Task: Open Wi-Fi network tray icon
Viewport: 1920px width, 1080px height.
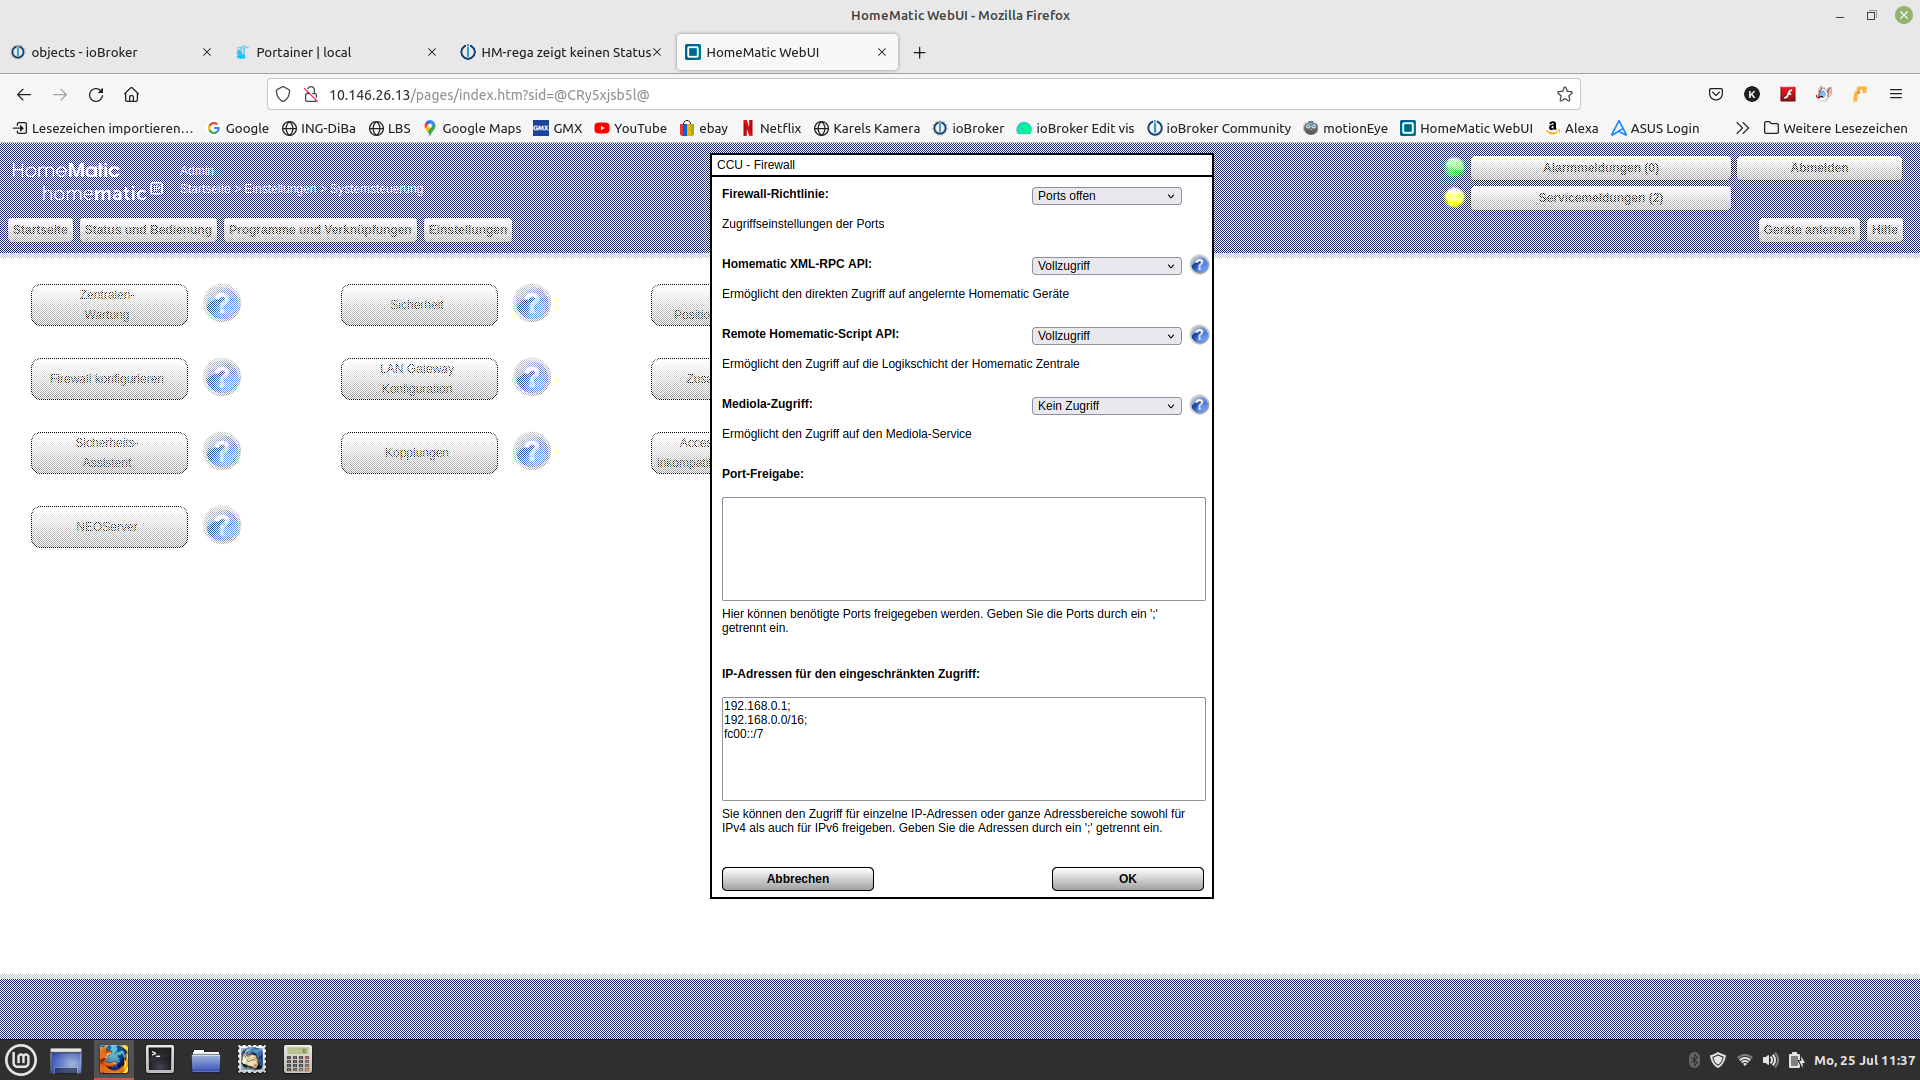Action: 1745,1060
